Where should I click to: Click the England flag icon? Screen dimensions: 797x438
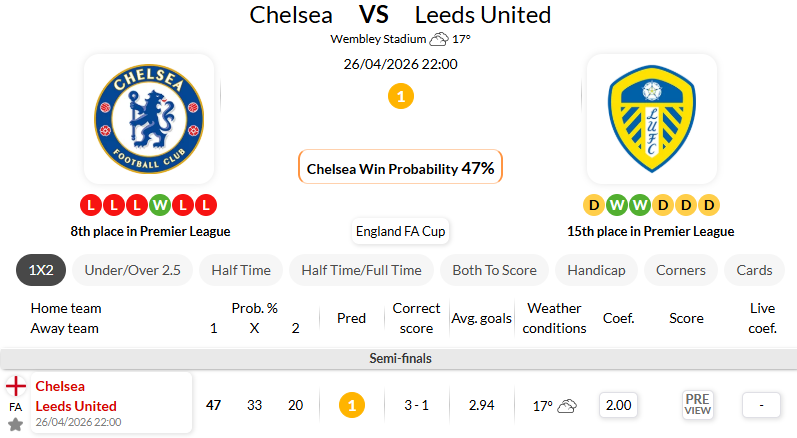16,386
